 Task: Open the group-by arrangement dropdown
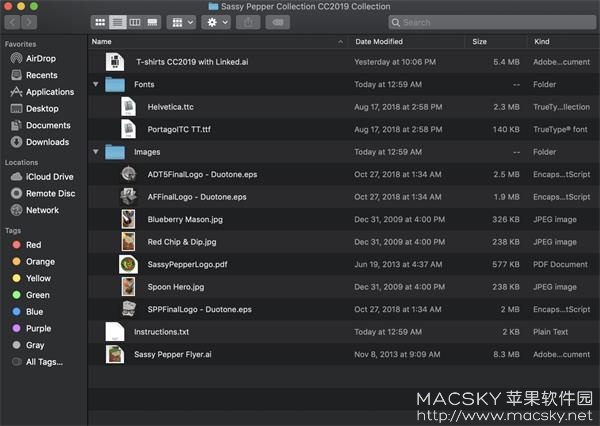(x=181, y=22)
